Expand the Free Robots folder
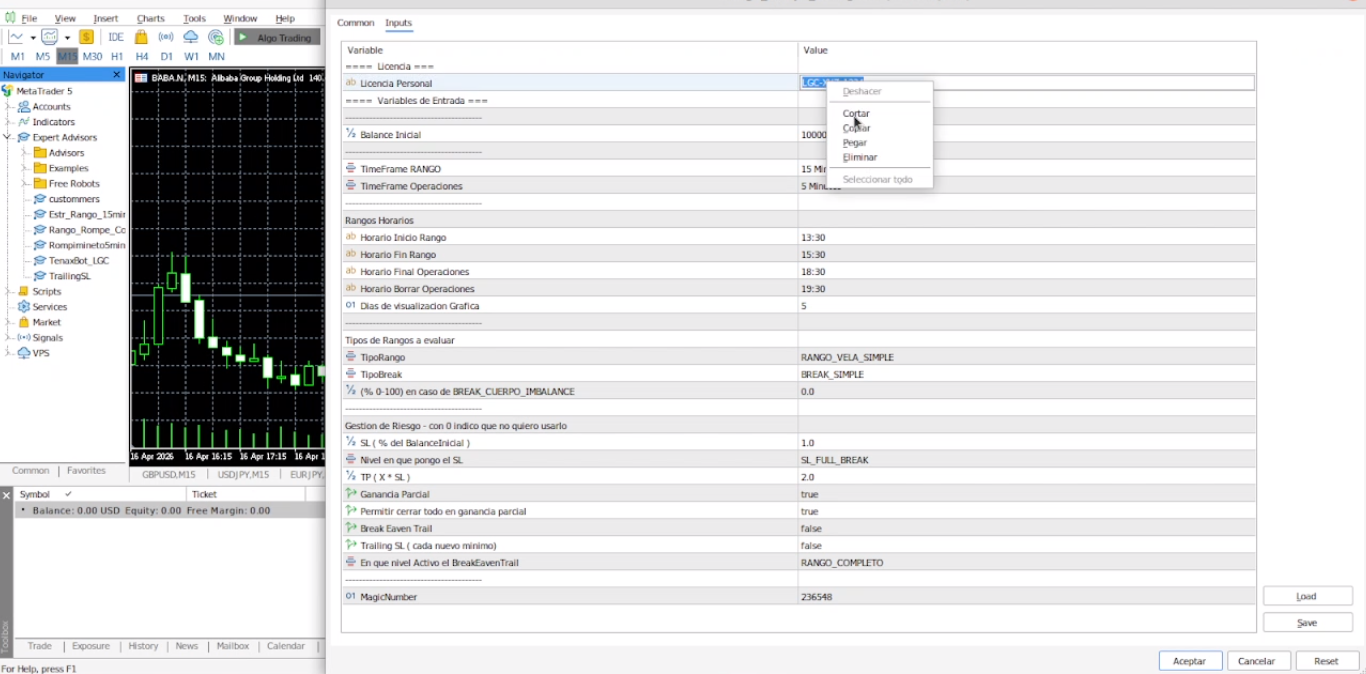 point(24,184)
